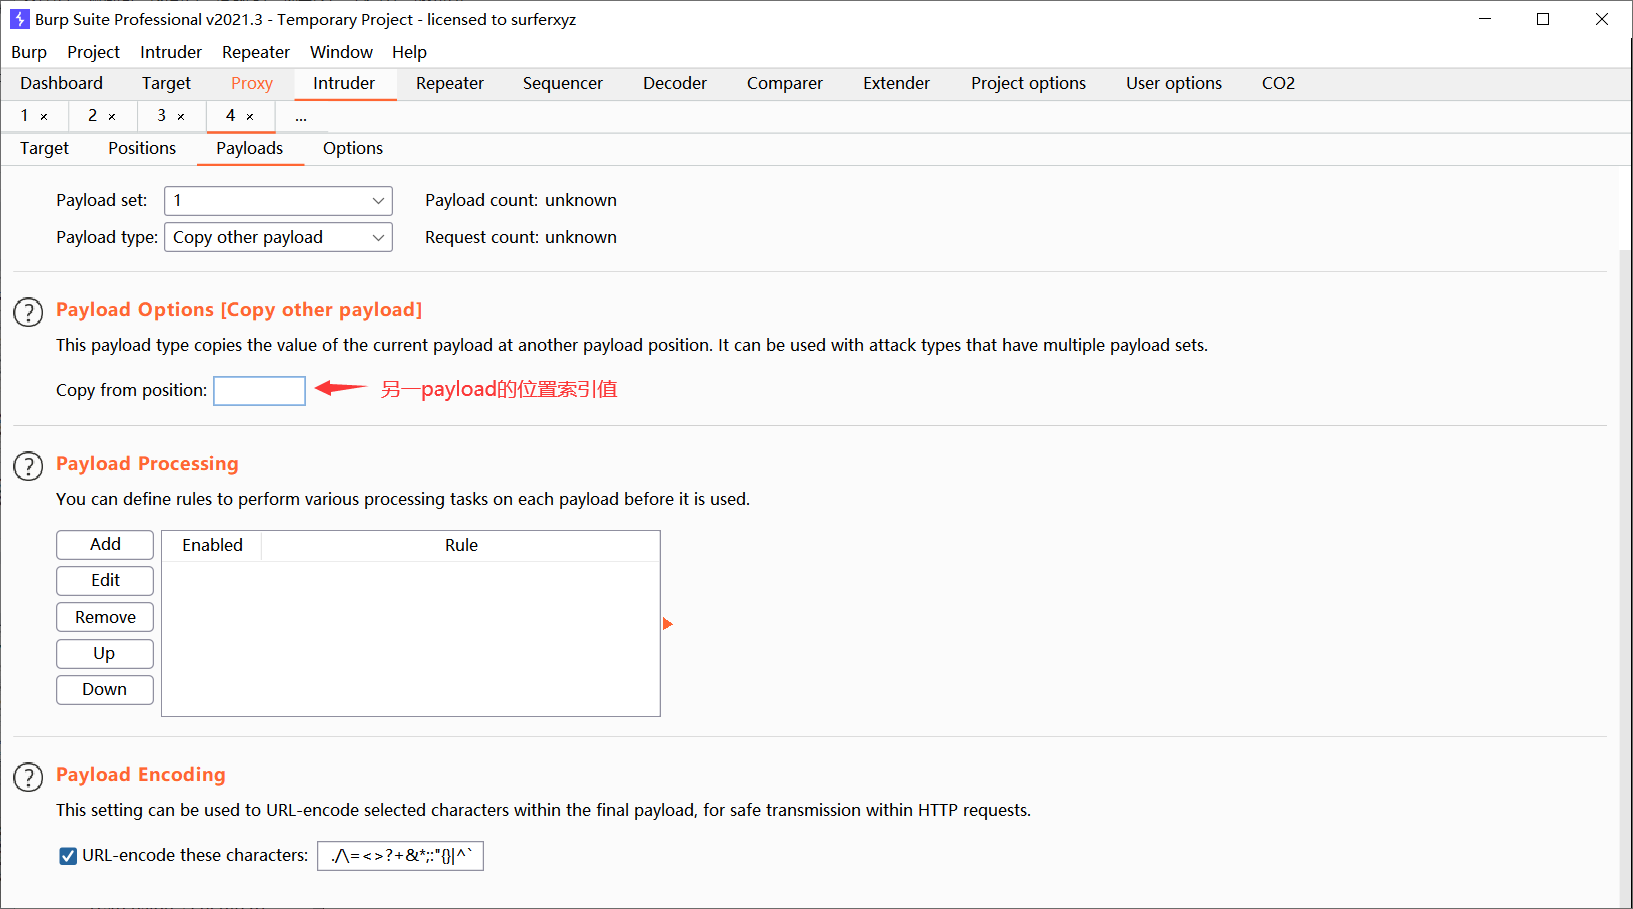The image size is (1633, 909).
Task: Close Intruder attack tab 4
Action: pos(250,117)
